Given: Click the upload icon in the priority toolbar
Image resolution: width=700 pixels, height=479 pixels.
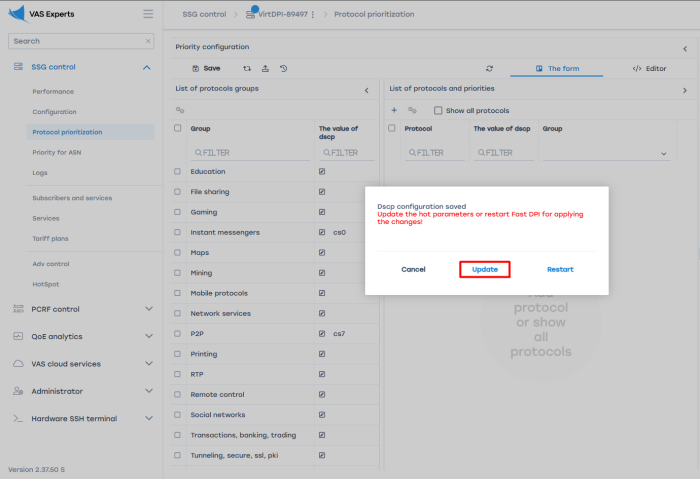Looking at the screenshot, I should point(265,69).
